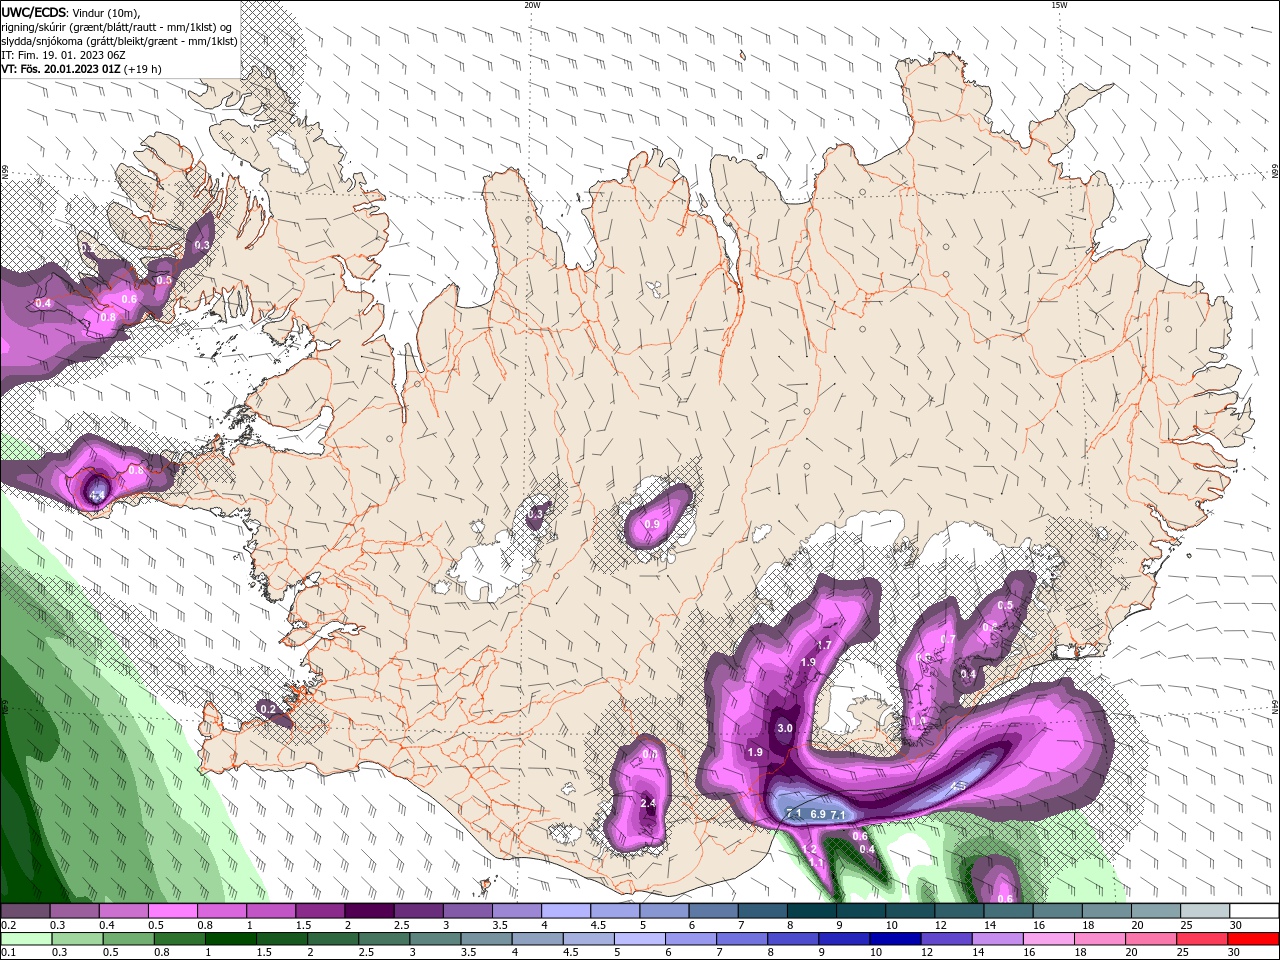Click the 0.2 value on the southwest peninsula
This screenshot has height=960, width=1280.
click(267, 709)
